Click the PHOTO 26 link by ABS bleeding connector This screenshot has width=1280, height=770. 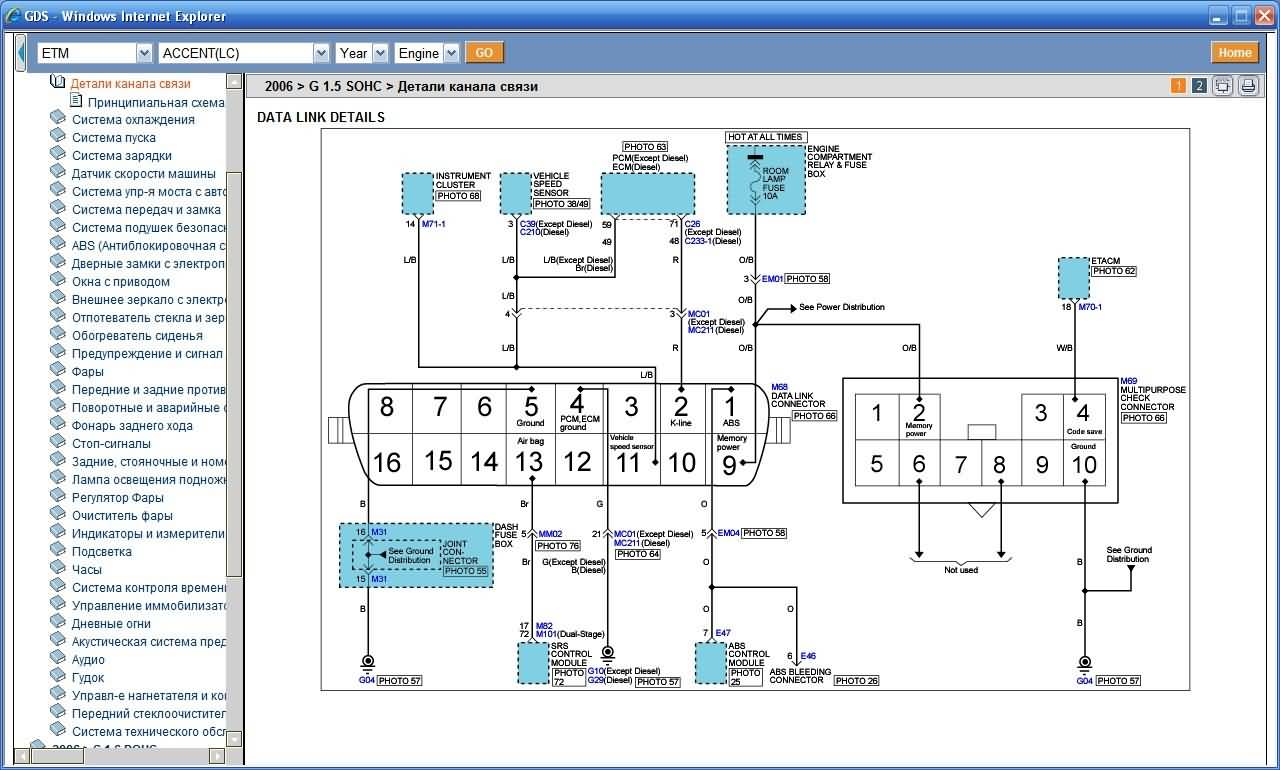[856, 681]
